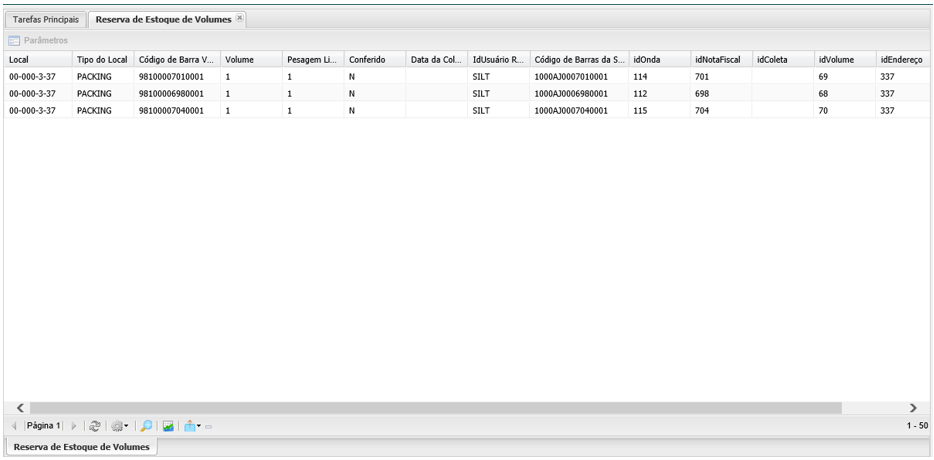Open the export dropdown in bottom toolbar
The width and height of the screenshot is (934, 460).
(x=192, y=426)
